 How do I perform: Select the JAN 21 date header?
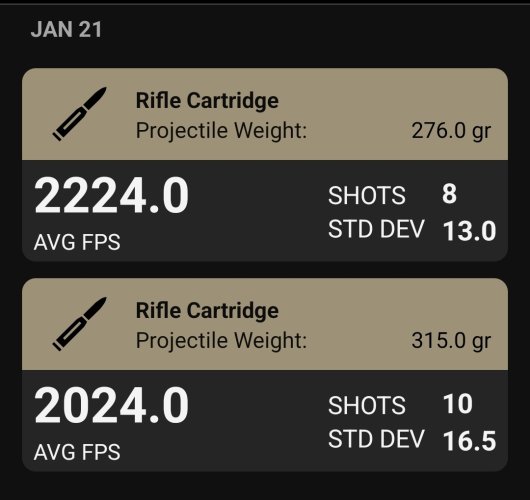[66, 29]
